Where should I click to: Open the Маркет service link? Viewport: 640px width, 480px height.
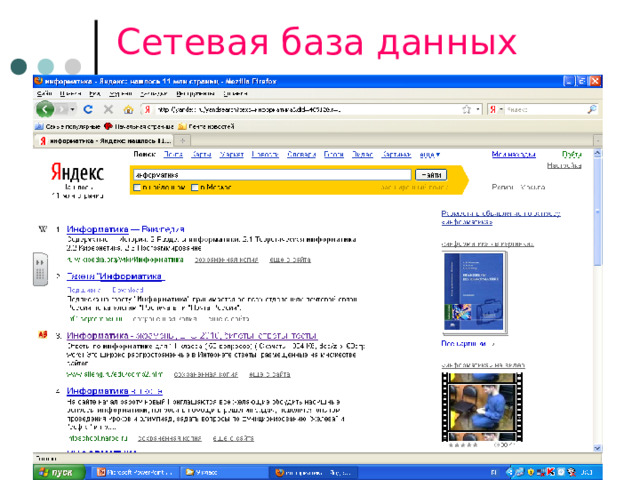(231, 154)
